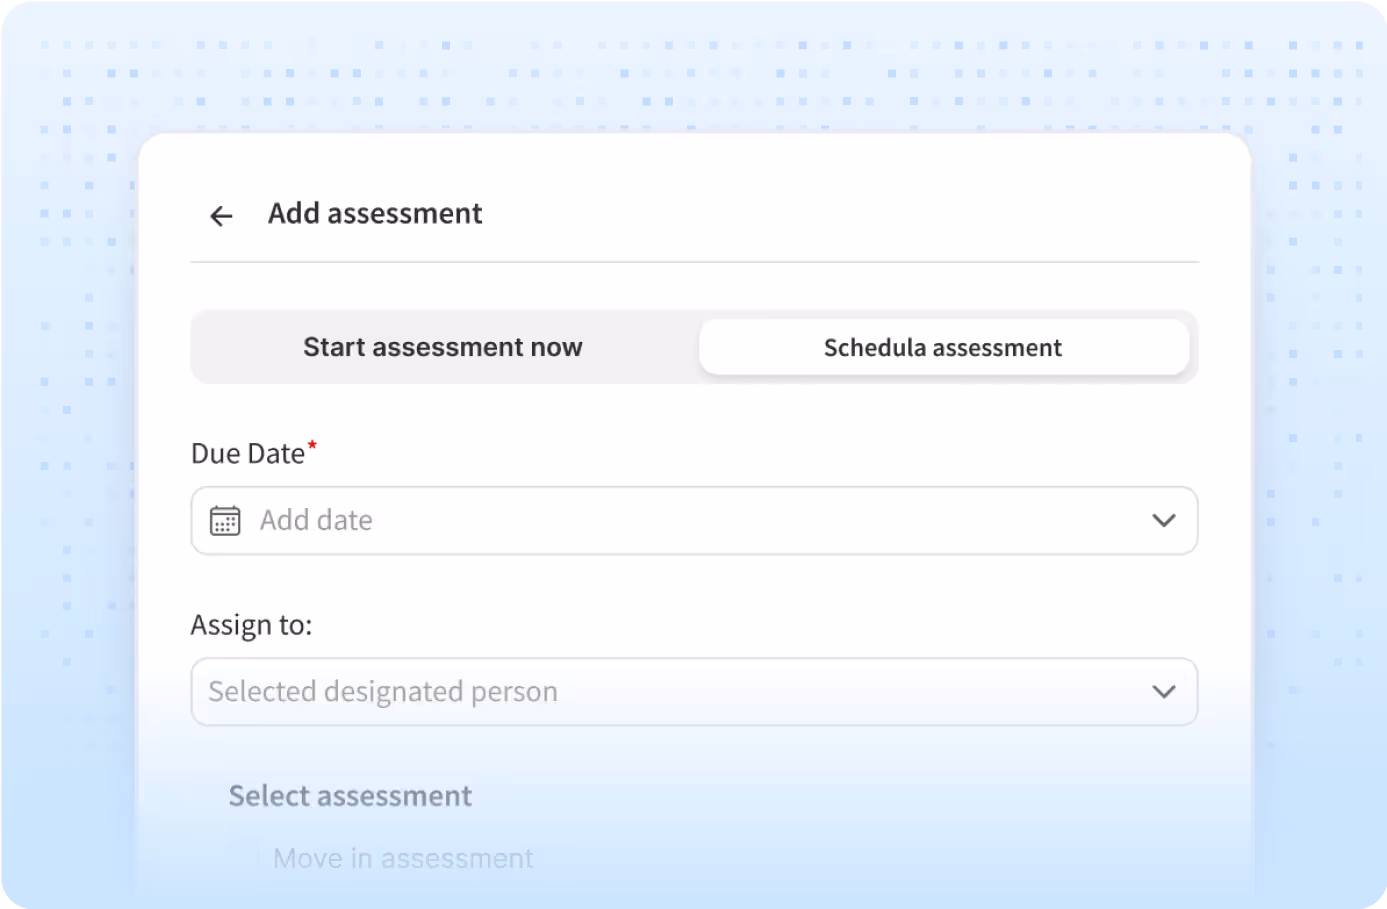Open the Selected designated person combo box
The height and width of the screenshot is (909, 1387).
click(694, 691)
